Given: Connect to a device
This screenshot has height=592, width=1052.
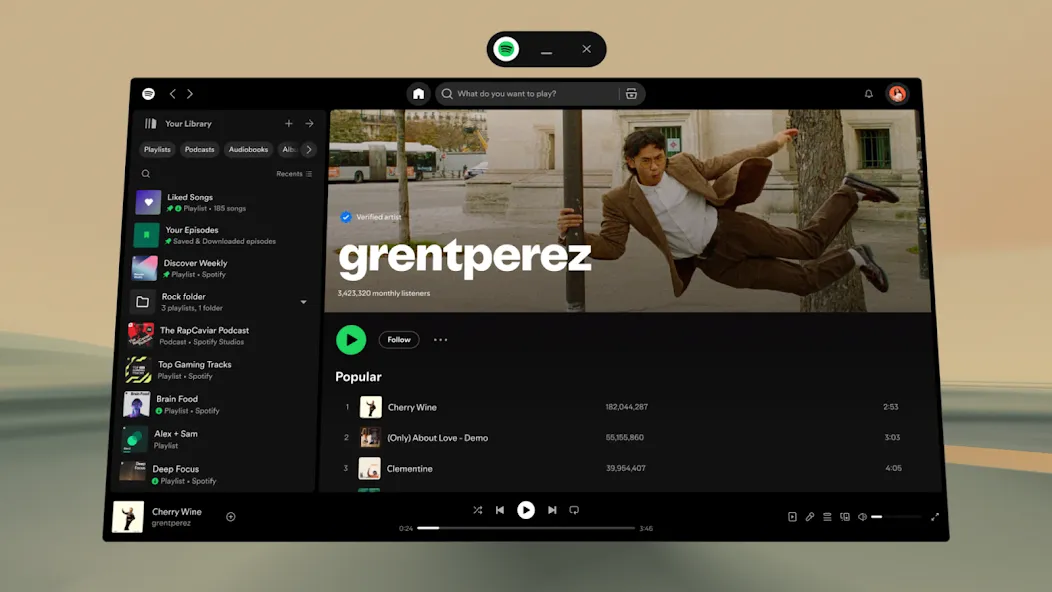Looking at the screenshot, I should click(845, 517).
